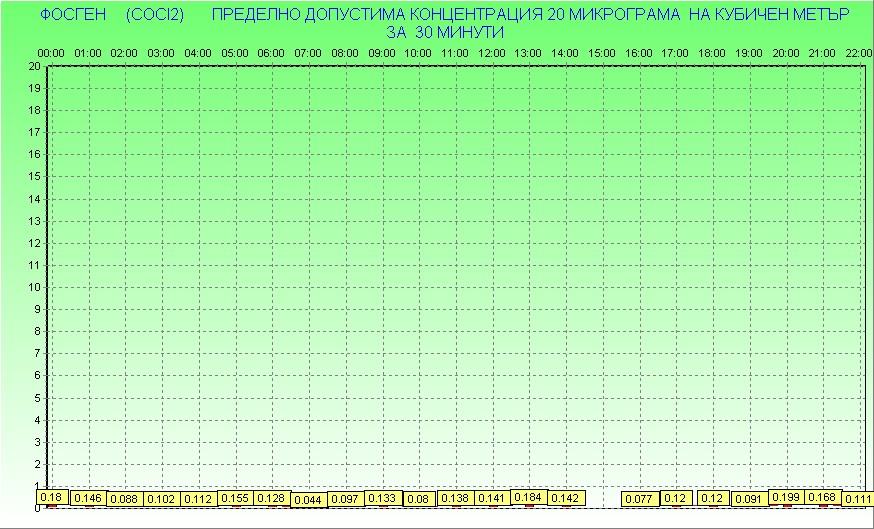
Task: Click the 0.18 data label
Action: click(x=51, y=497)
